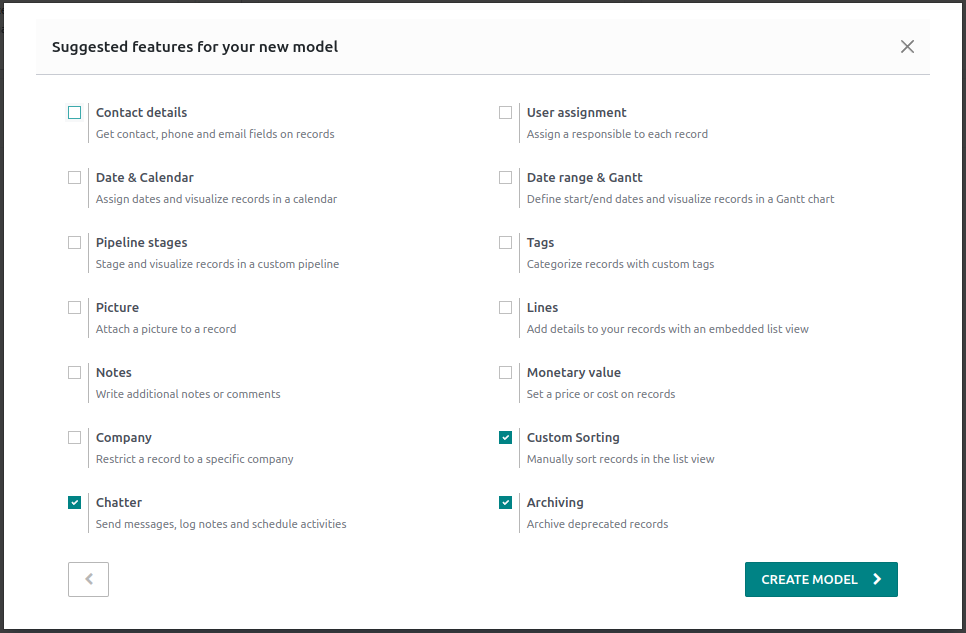966x633 pixels.
Task: Go back using the left chevron button
Action: click(x=88, y=579)
